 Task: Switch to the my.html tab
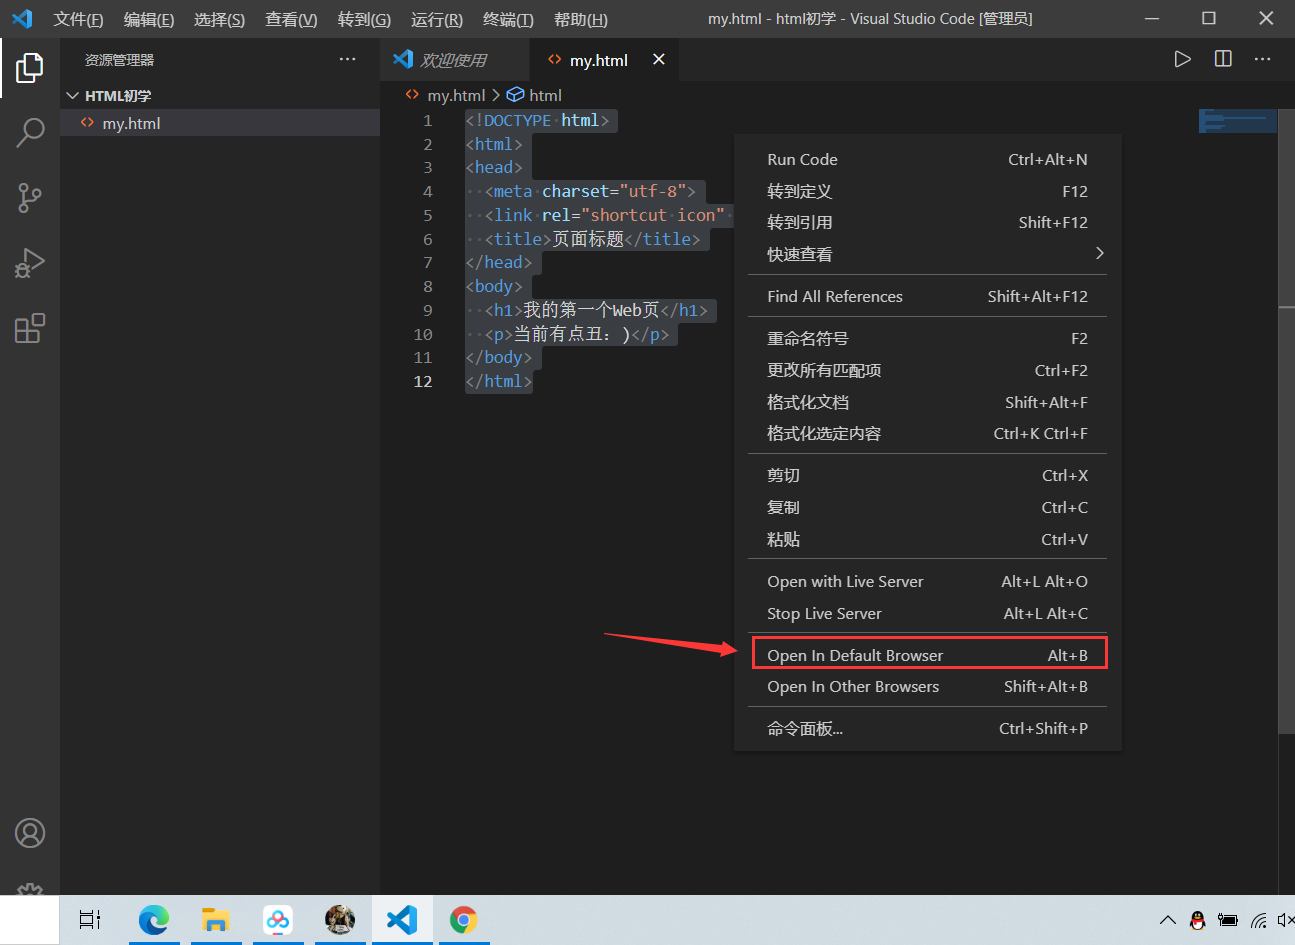[603, 60]
